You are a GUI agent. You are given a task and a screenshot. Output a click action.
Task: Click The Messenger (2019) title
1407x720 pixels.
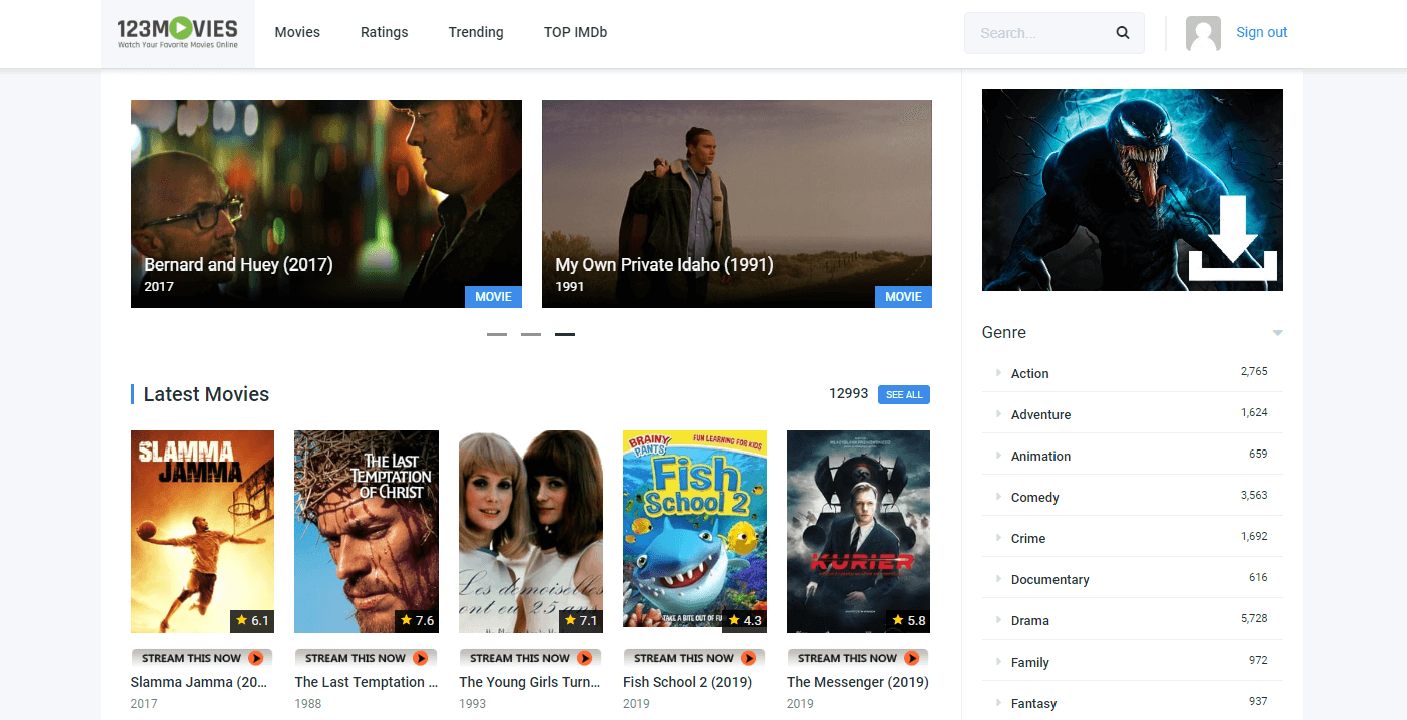[858, 682]
